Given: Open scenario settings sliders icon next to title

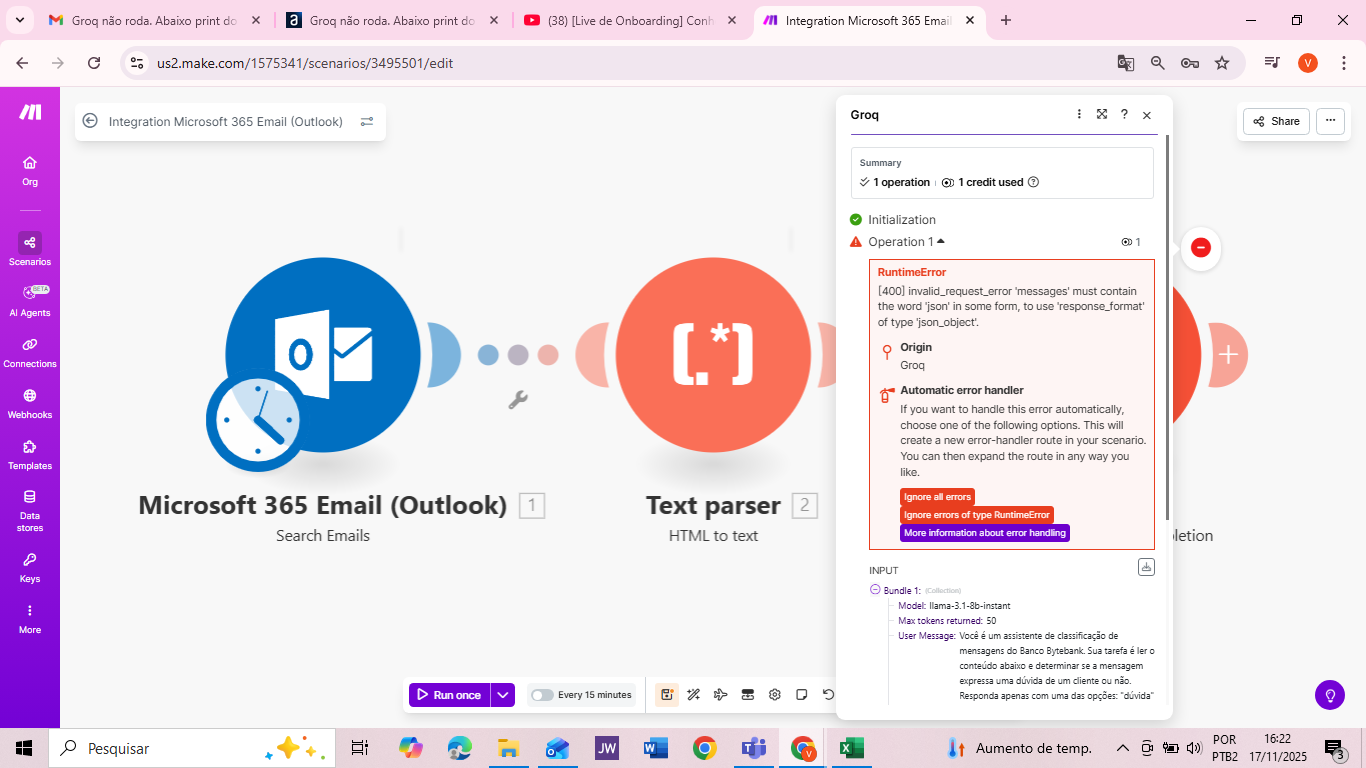Looking at the screenshot, I should click(367, 121).
